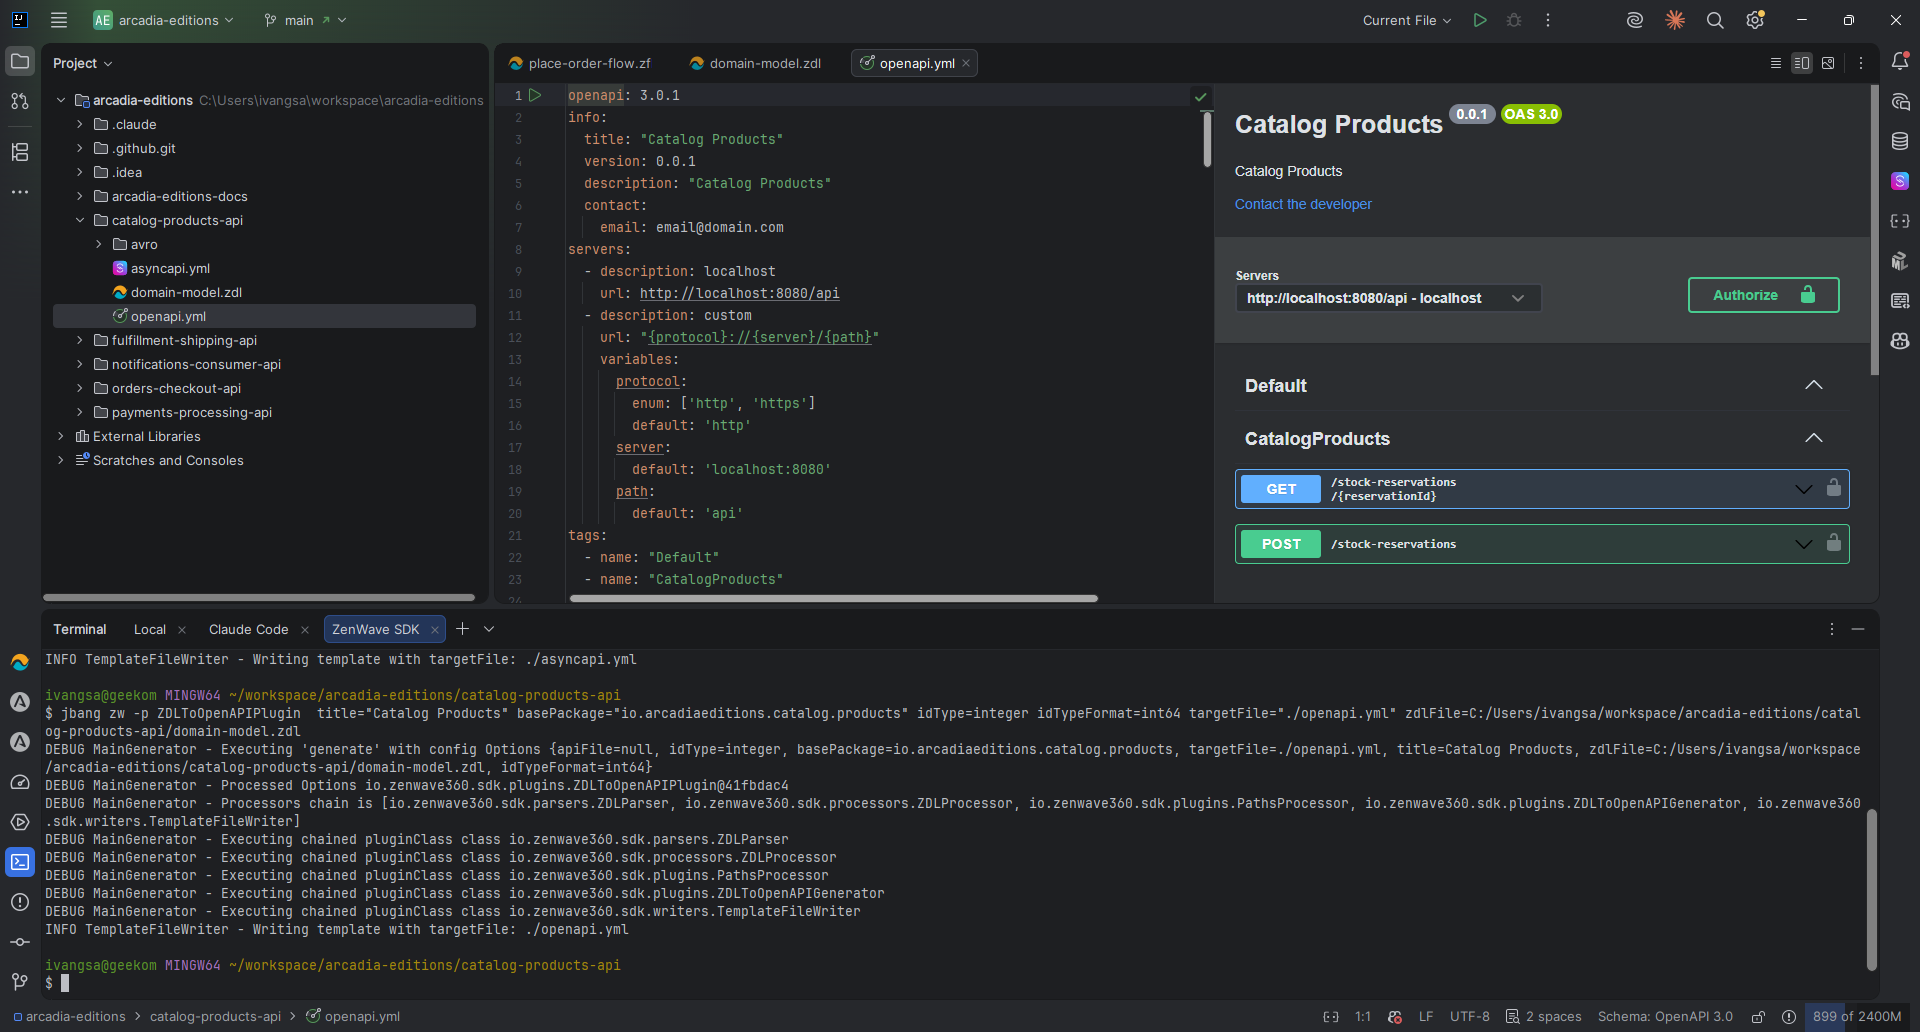Open IDE settings gear
Image resolution: width=1920 pixels, height=1032 pixels.
(1755, 20)
